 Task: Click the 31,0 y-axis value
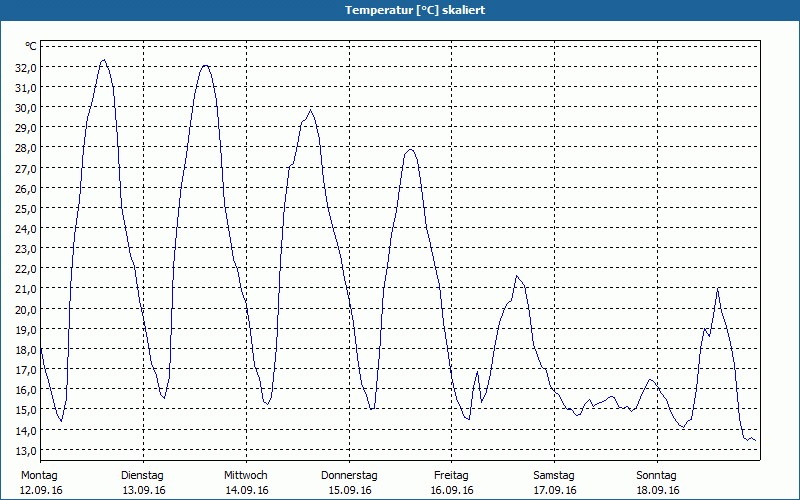click(26, 88)
